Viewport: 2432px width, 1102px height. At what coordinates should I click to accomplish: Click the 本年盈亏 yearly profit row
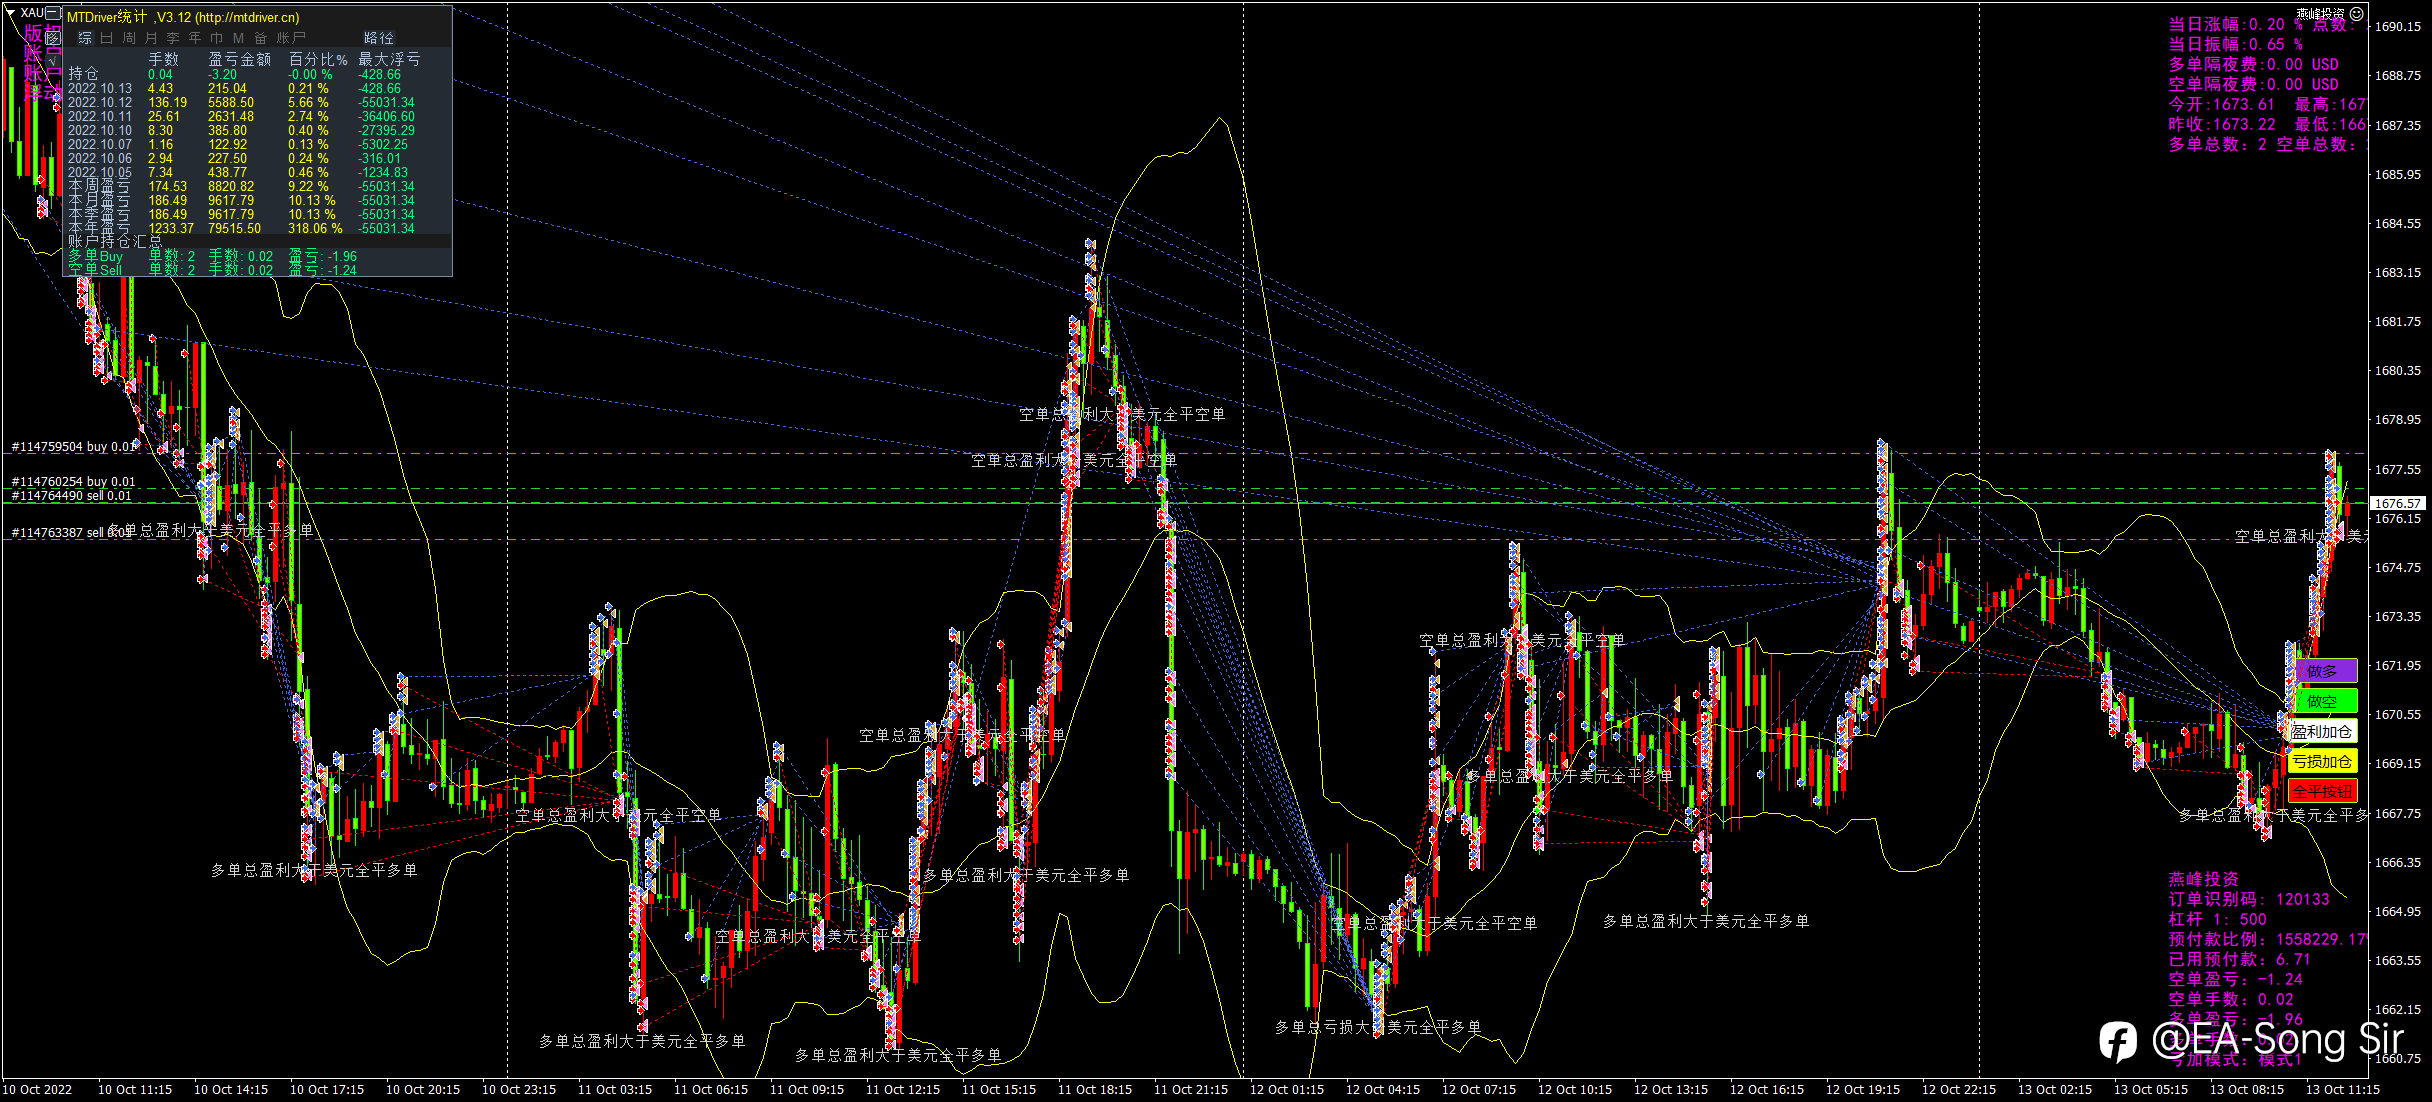coord(241,229)
